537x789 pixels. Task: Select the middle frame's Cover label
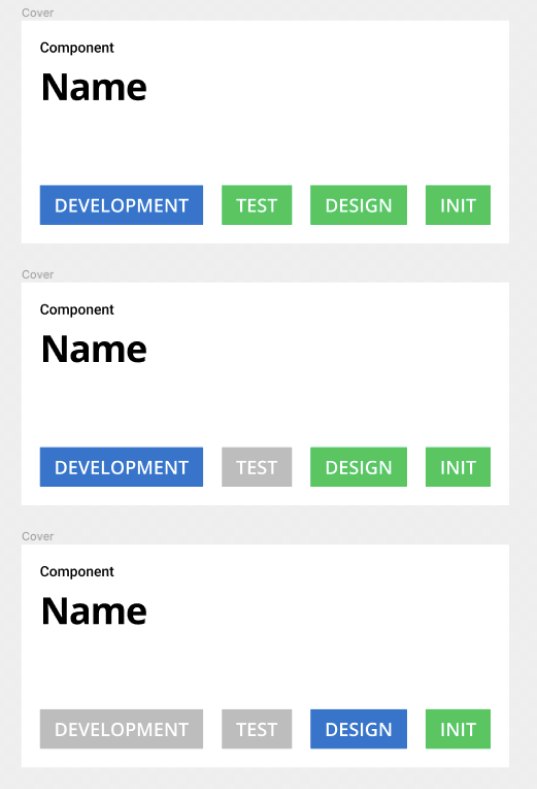click(x=38, y=274)
